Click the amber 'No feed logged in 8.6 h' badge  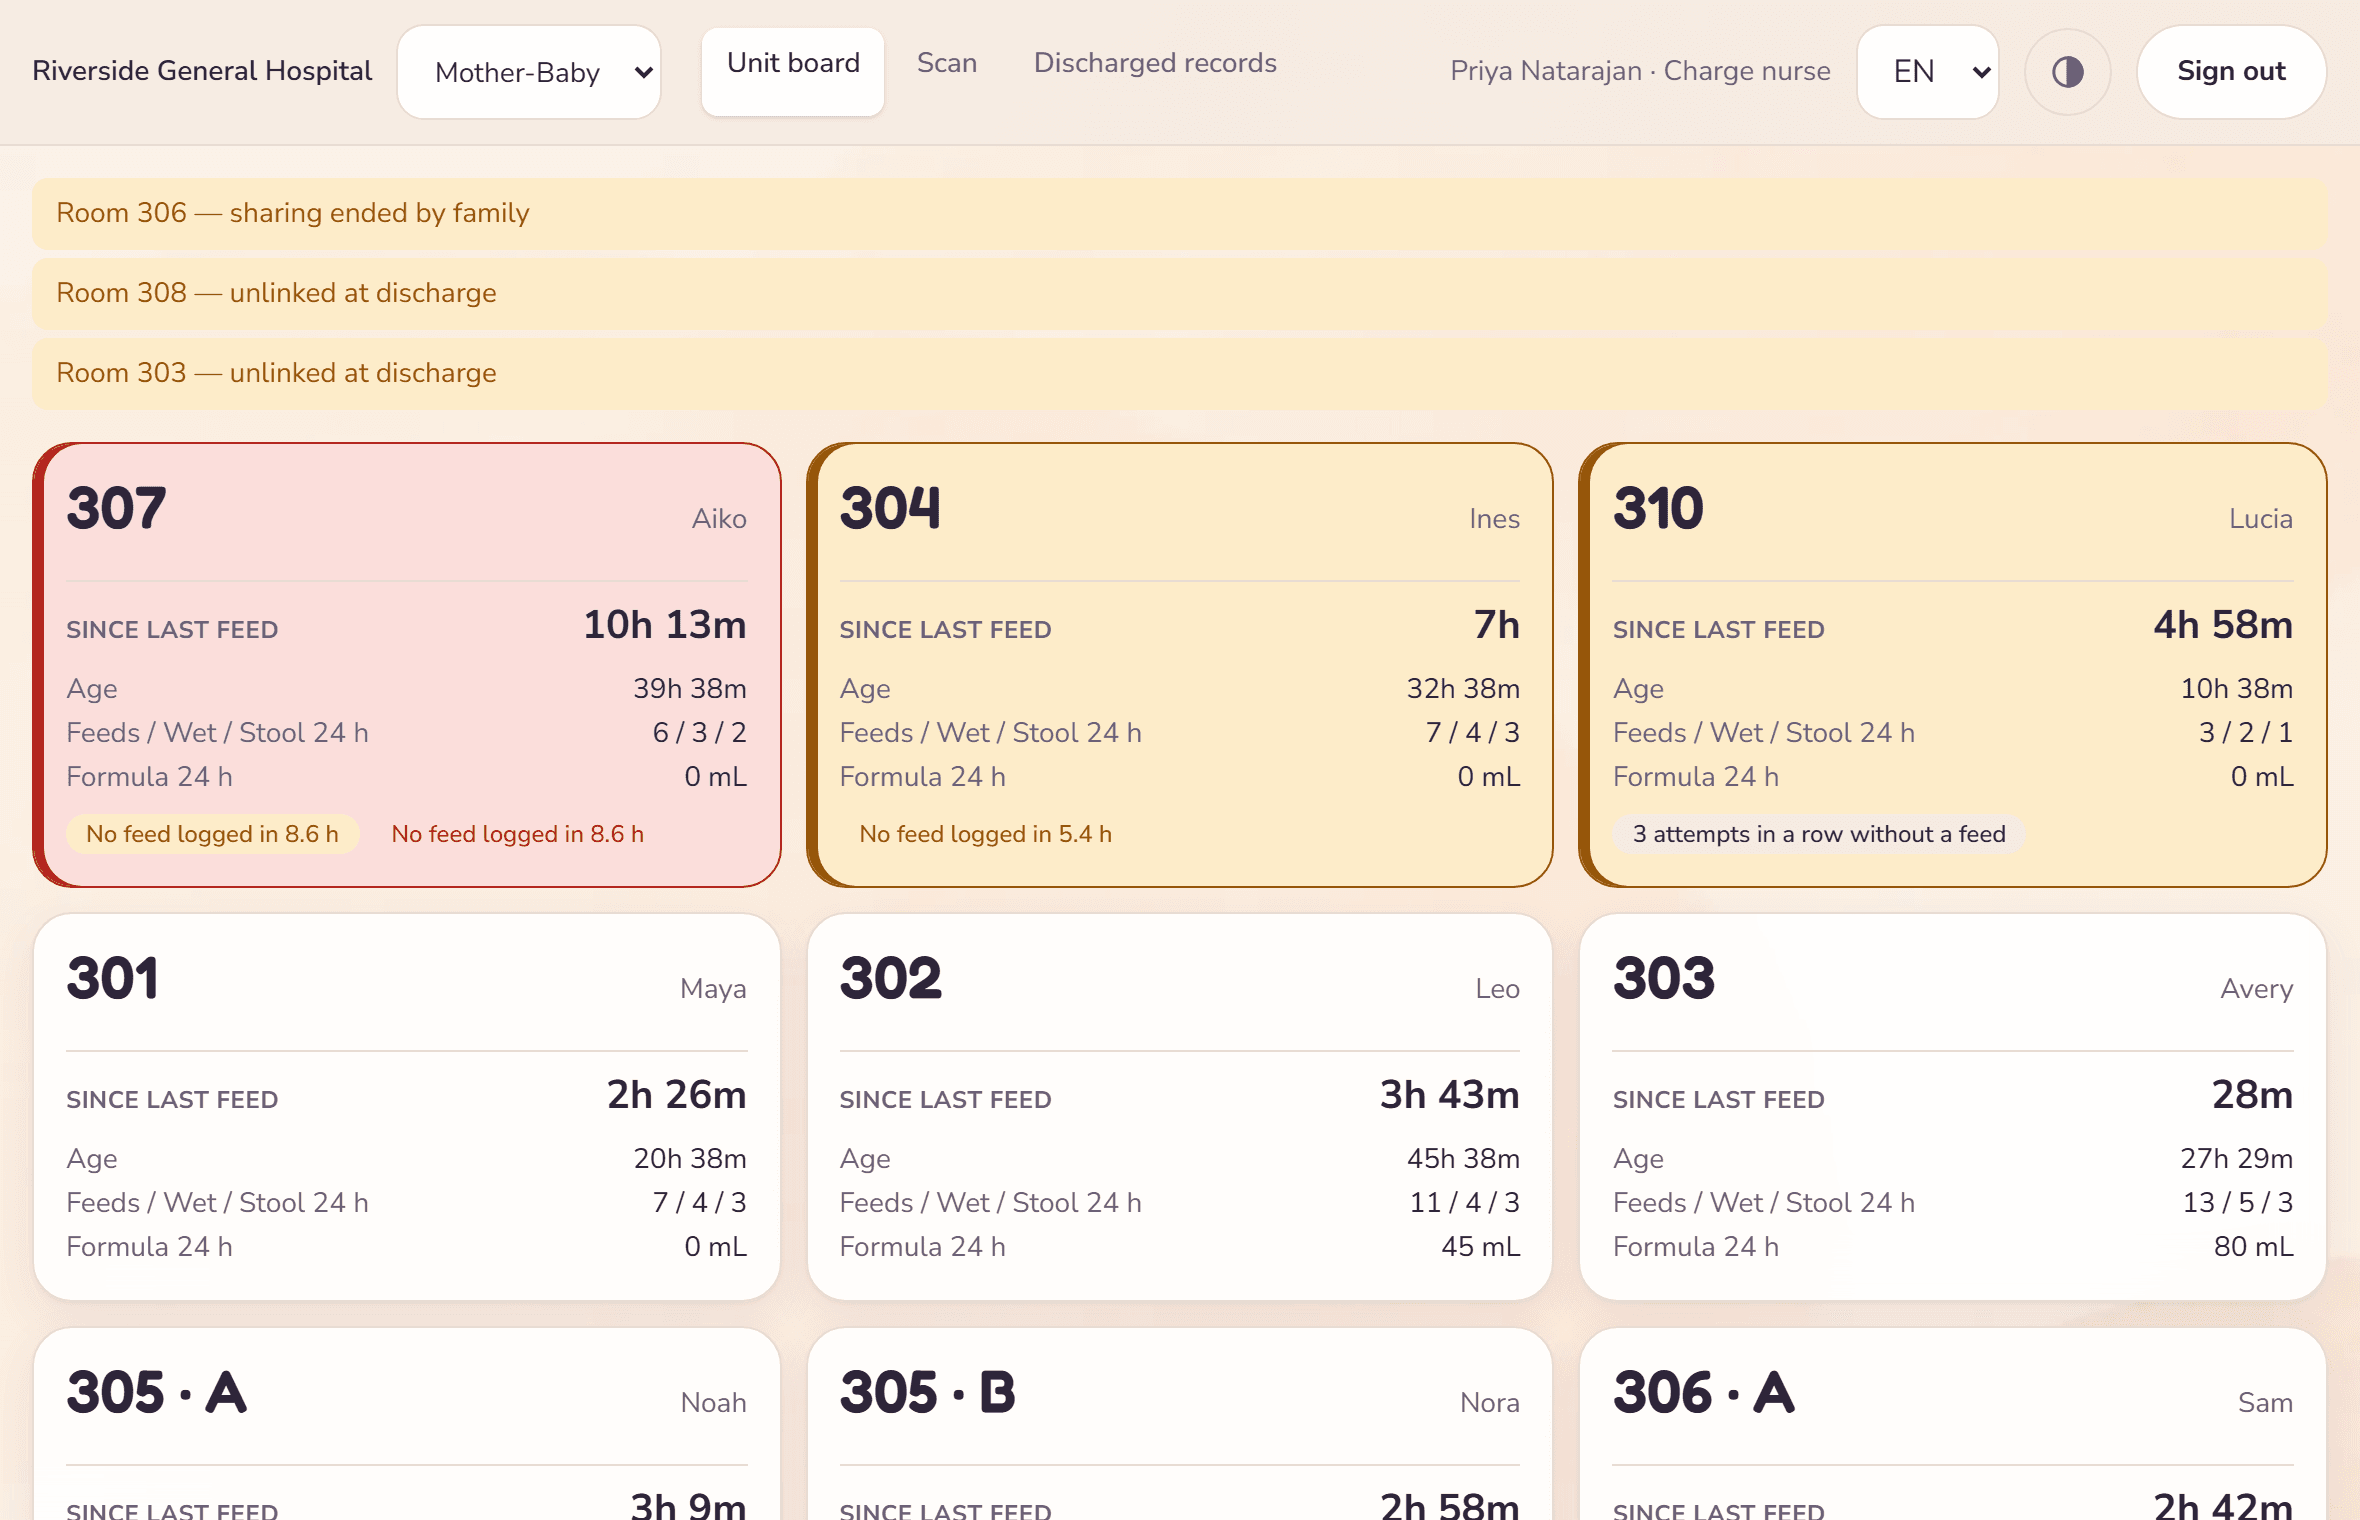(212, 834)
